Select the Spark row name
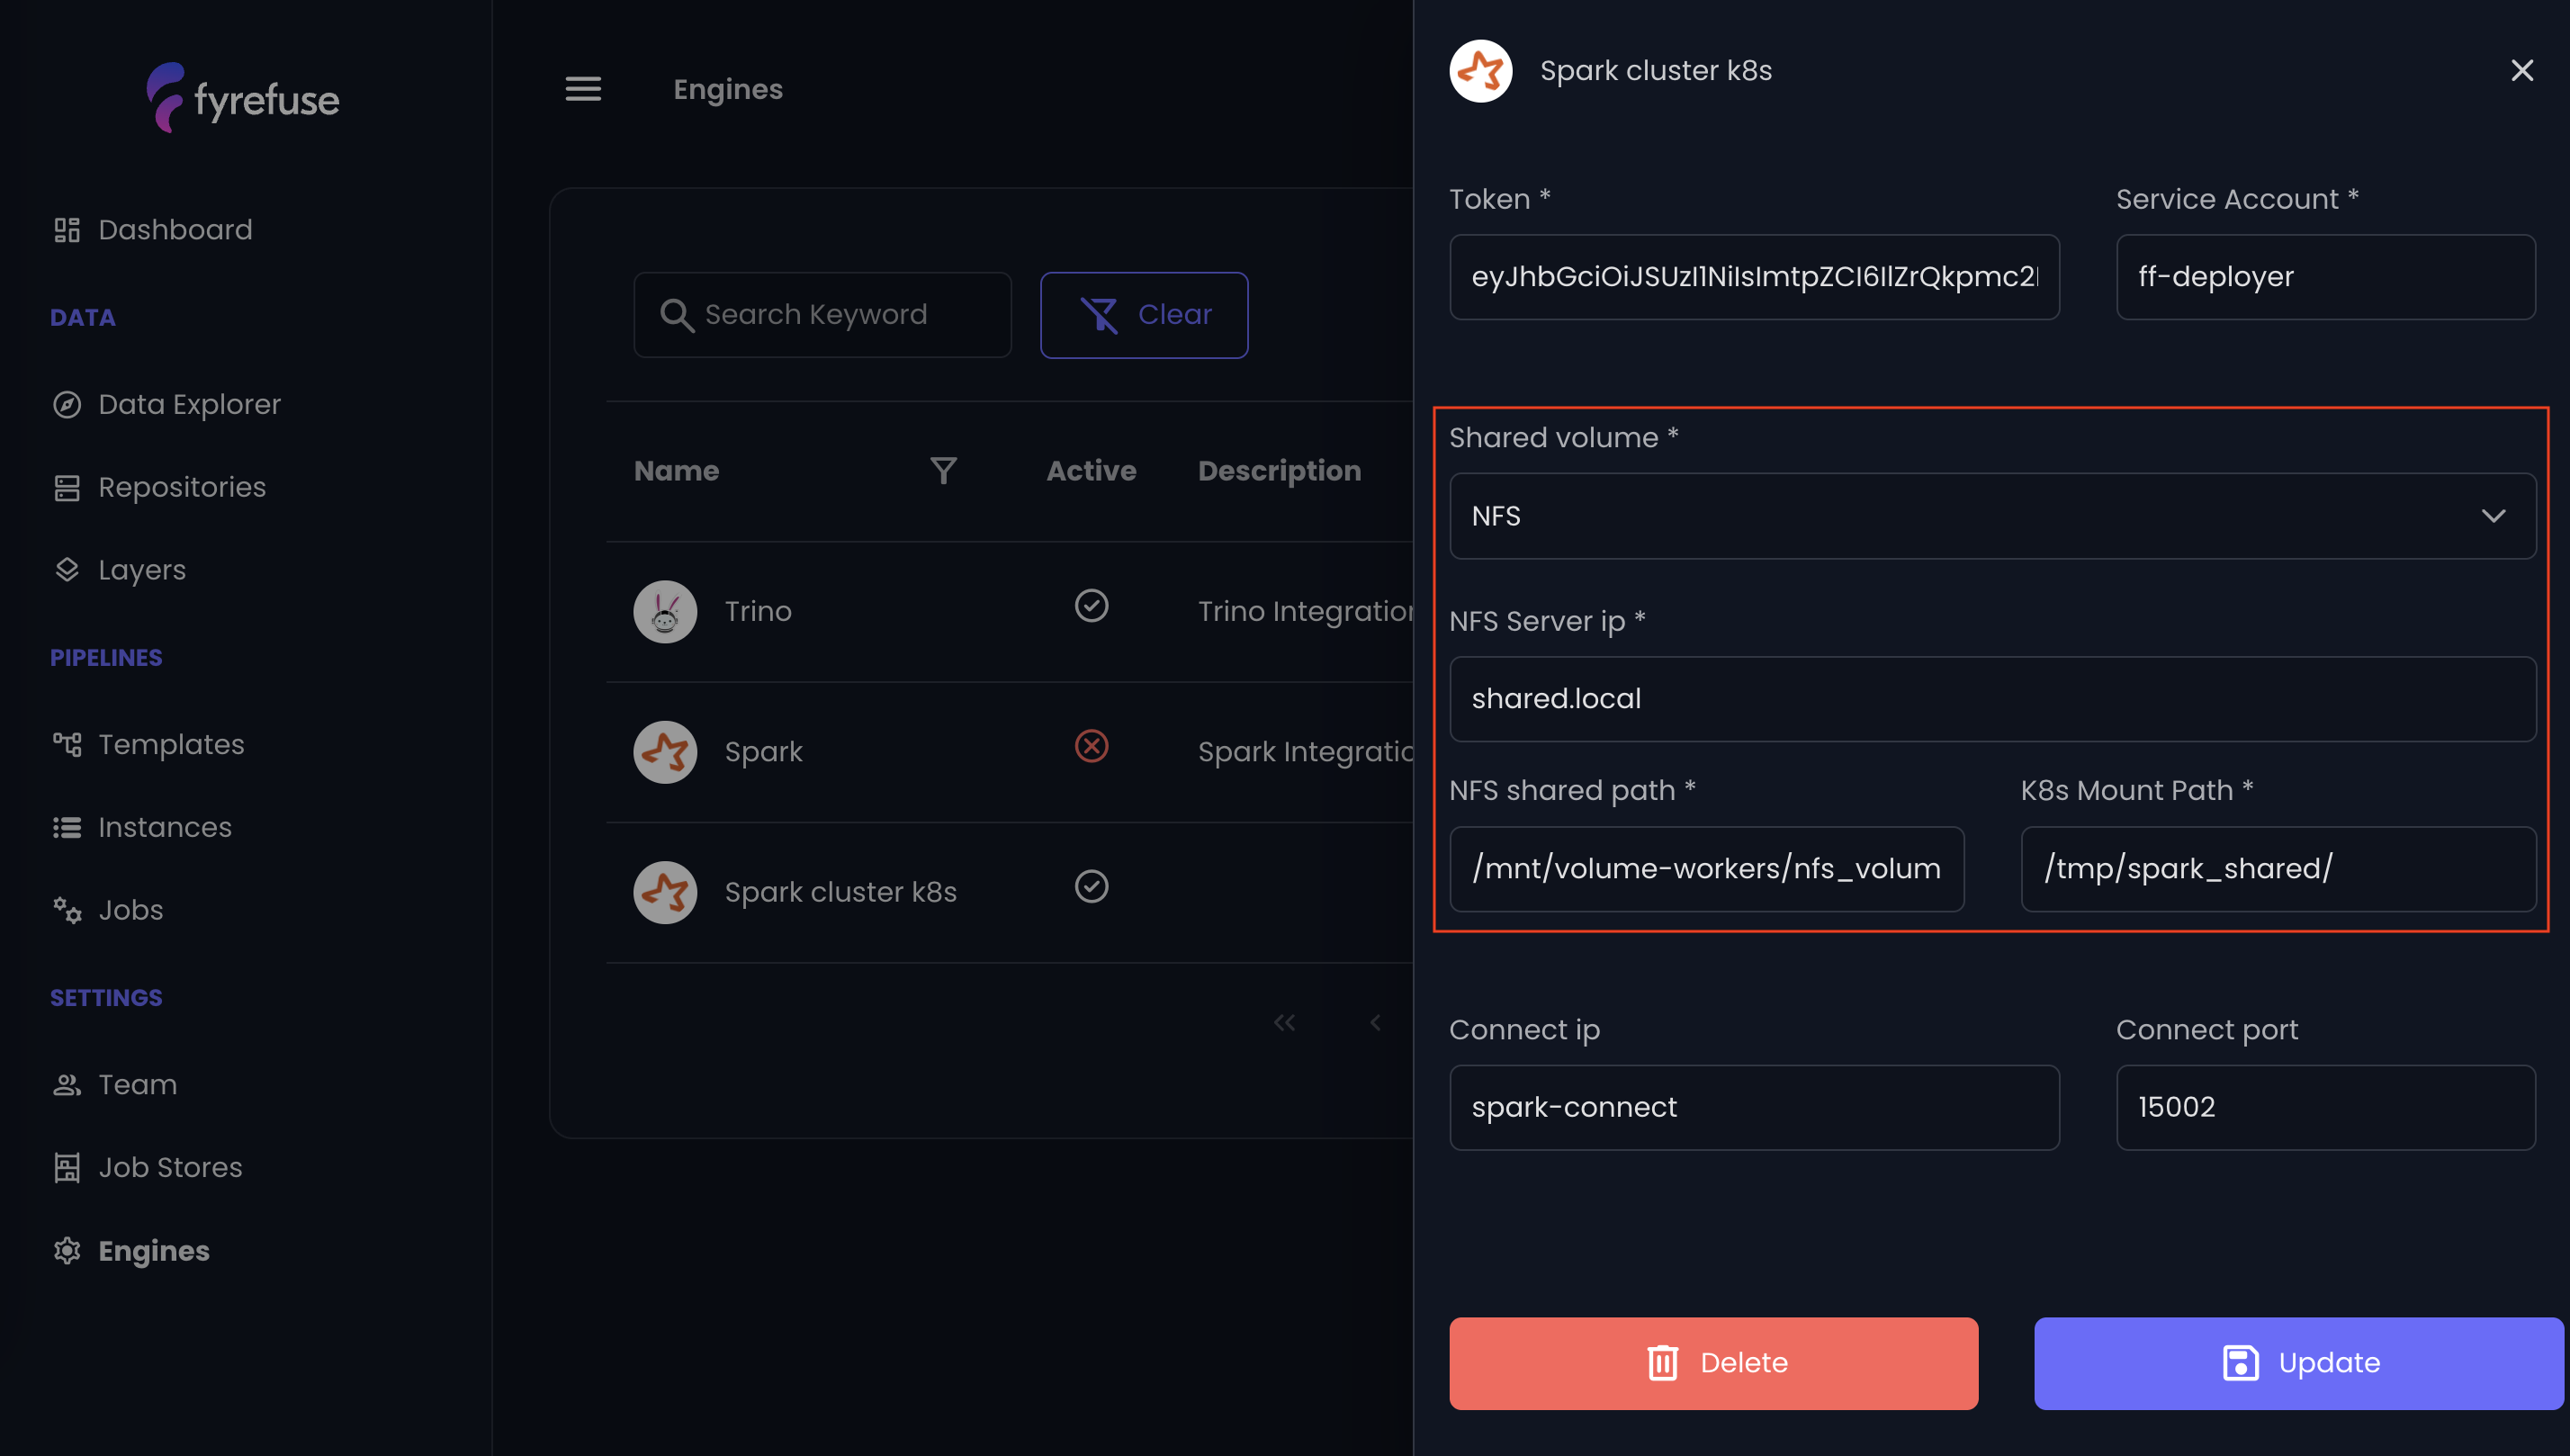The width and height of the screenshot is (2570, 1456). coord(763,752)
